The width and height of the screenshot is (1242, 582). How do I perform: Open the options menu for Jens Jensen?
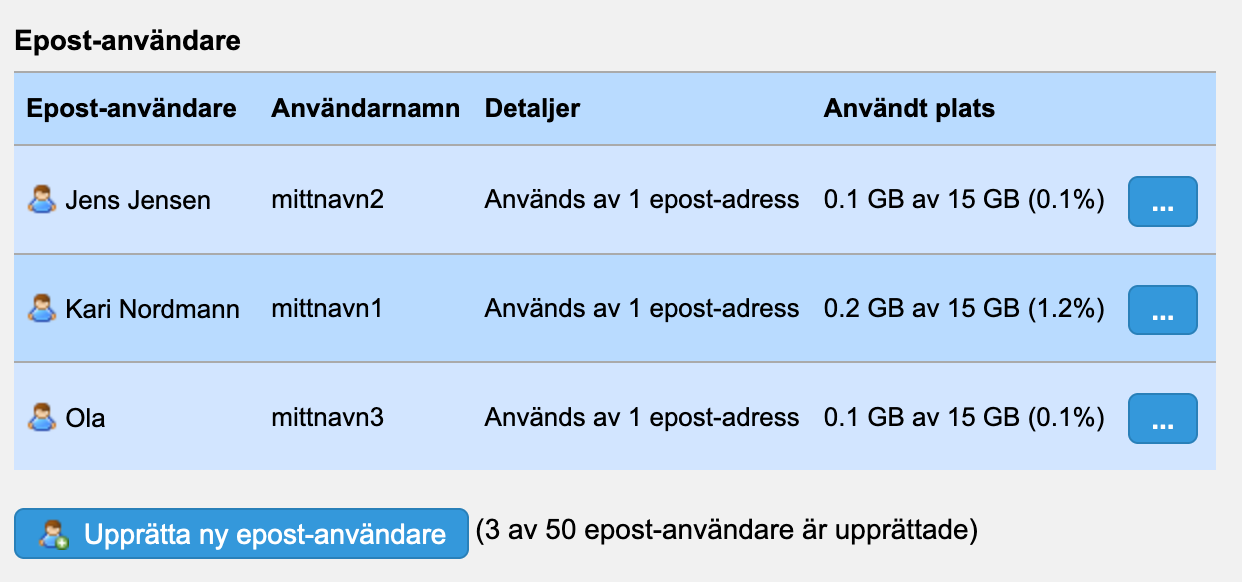point(1162,201)
